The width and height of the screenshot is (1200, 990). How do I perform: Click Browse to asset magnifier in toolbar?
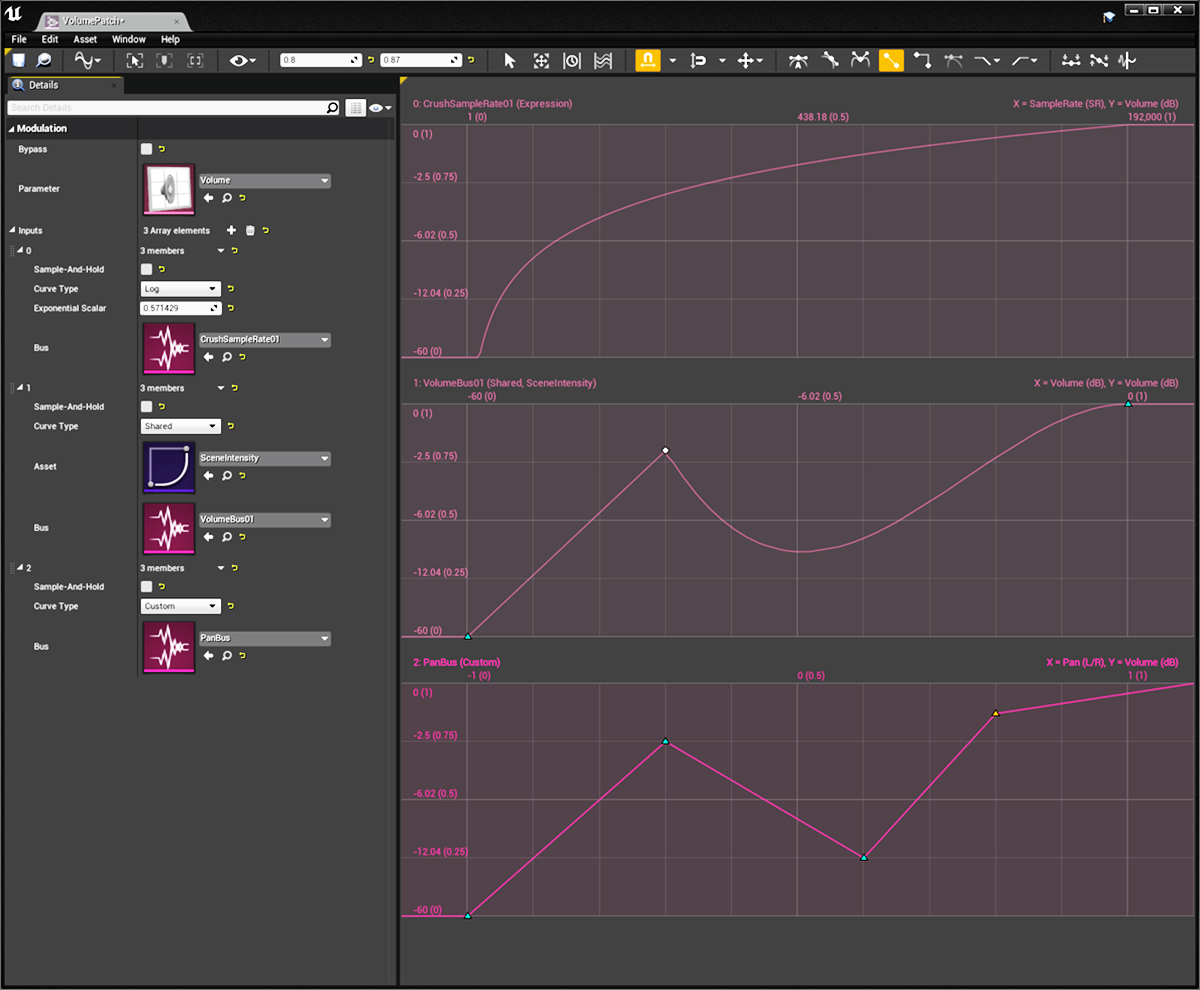click(44, 61)
